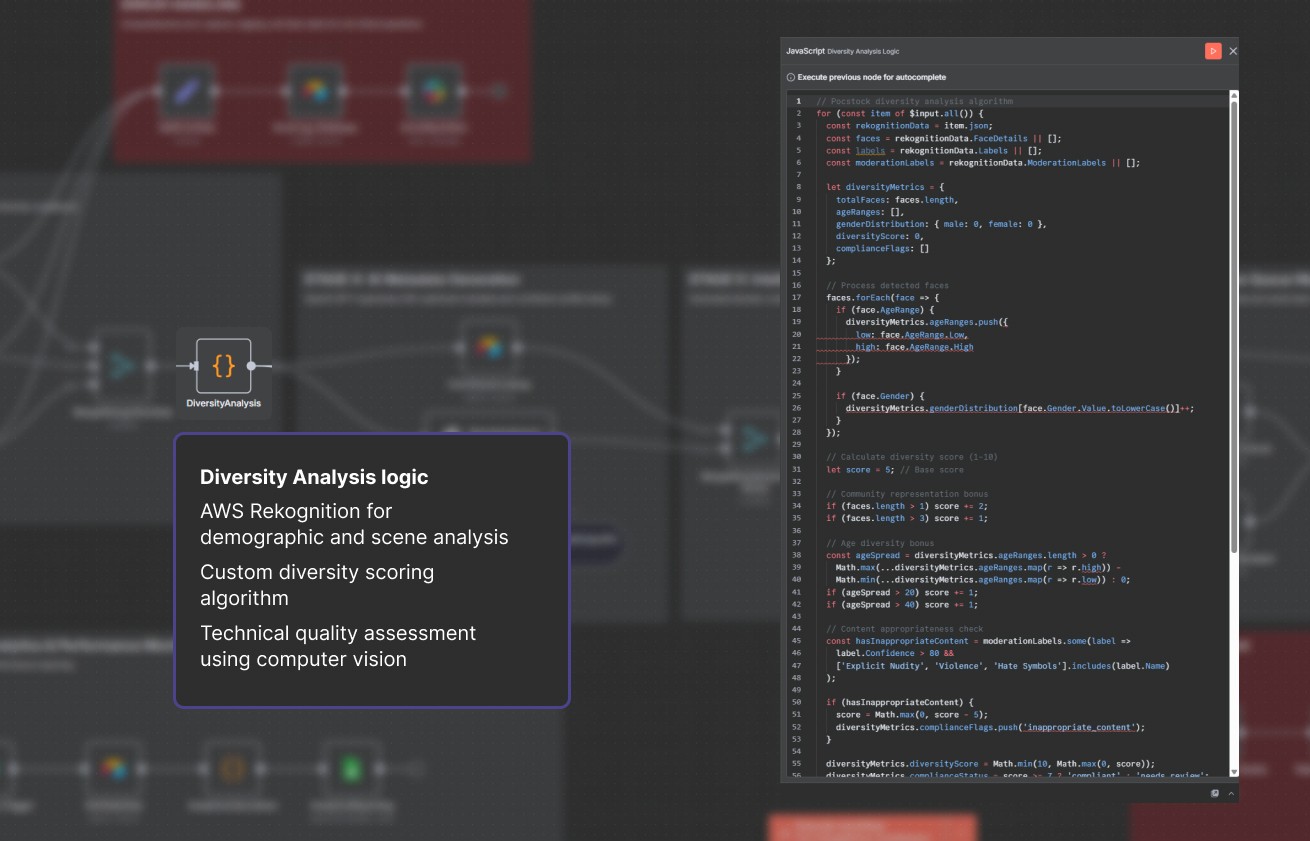Click the 'Execute previous node for autocomplete' message
1310x841 pixels.
pyautogui.click(x=872, y=77)
